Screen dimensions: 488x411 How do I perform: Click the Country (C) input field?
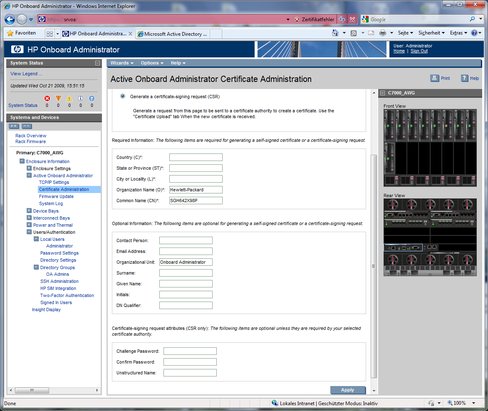[x=196, y=157]
